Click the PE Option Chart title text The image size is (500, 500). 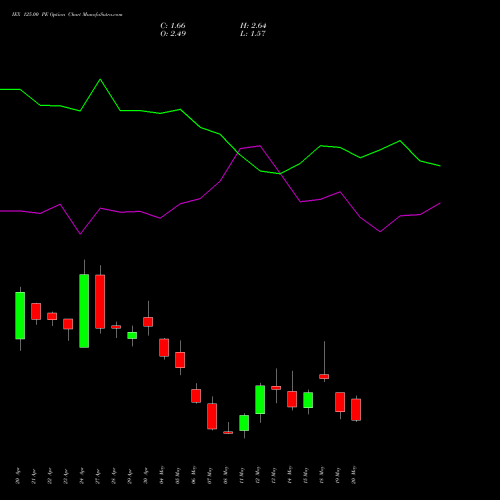[x=67, y=15]
